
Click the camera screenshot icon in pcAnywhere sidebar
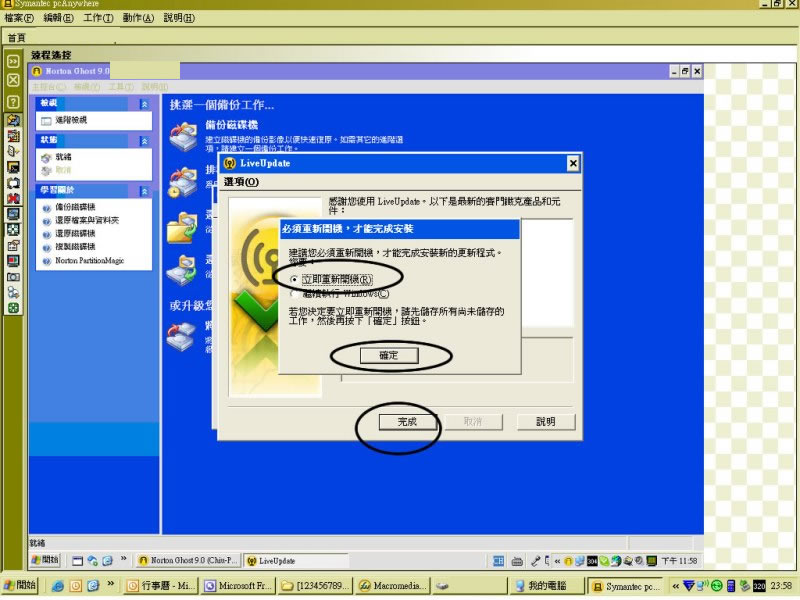[13, 277]
